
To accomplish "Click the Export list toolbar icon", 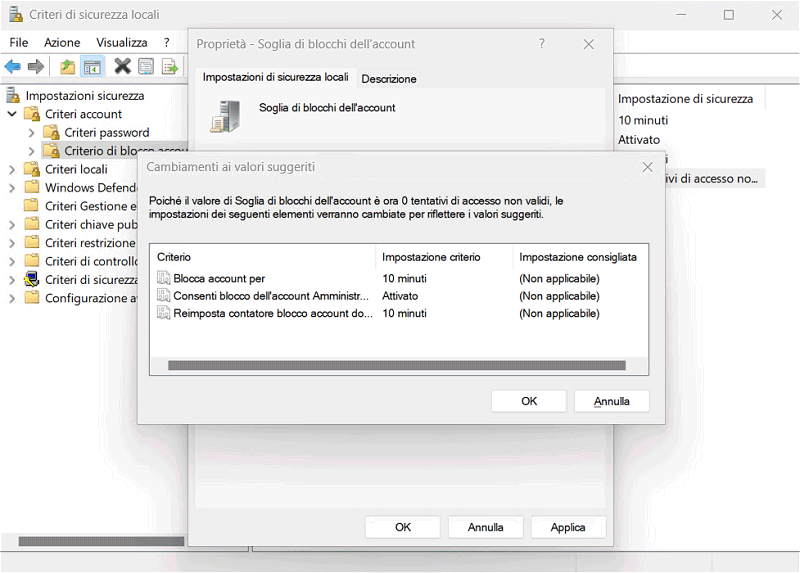I will (x=169, y=66).
